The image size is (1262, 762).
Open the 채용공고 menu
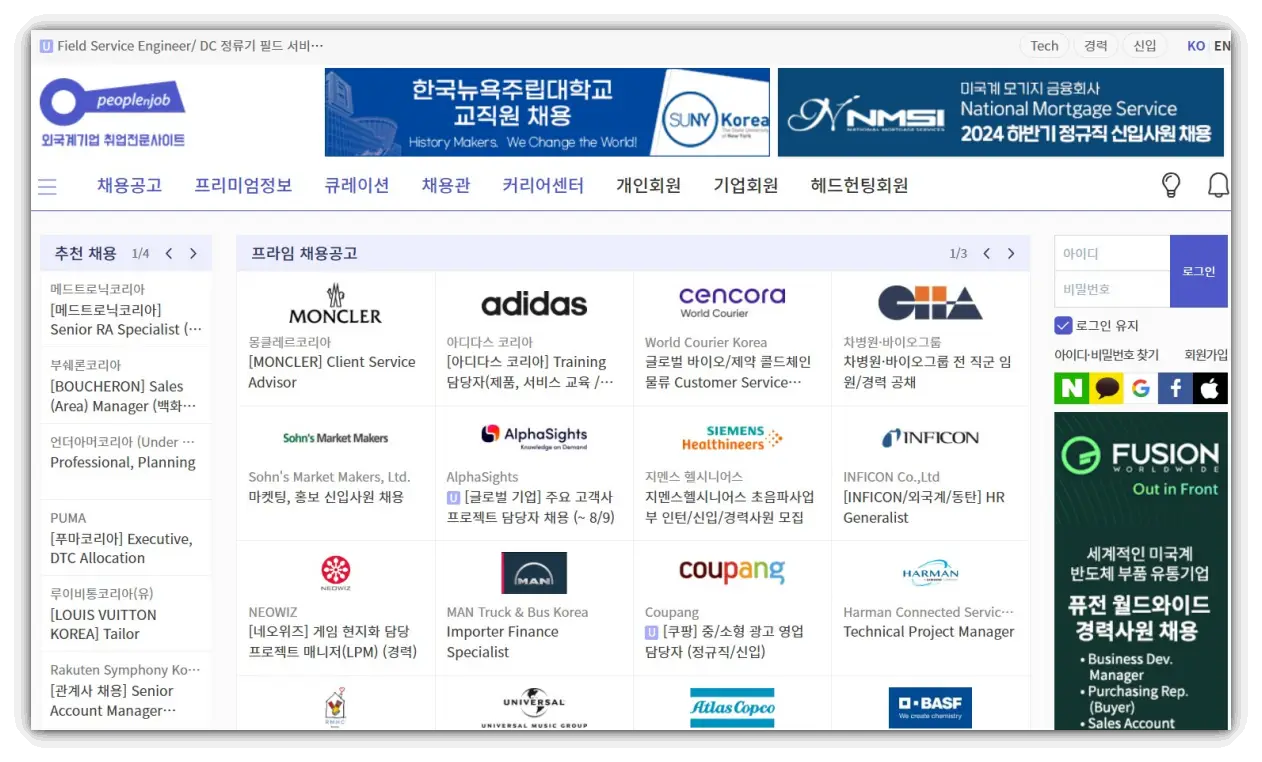click(129, 185)
